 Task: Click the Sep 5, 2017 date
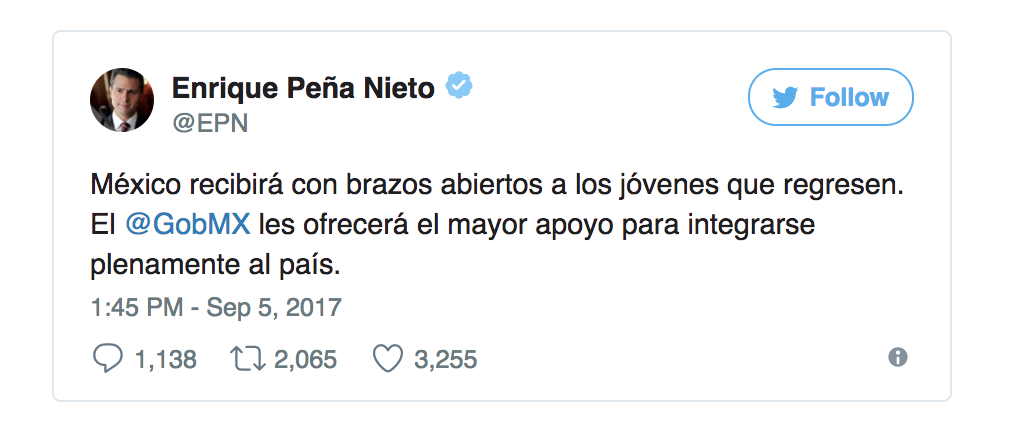pyautogui.click(x=274, y=307)
